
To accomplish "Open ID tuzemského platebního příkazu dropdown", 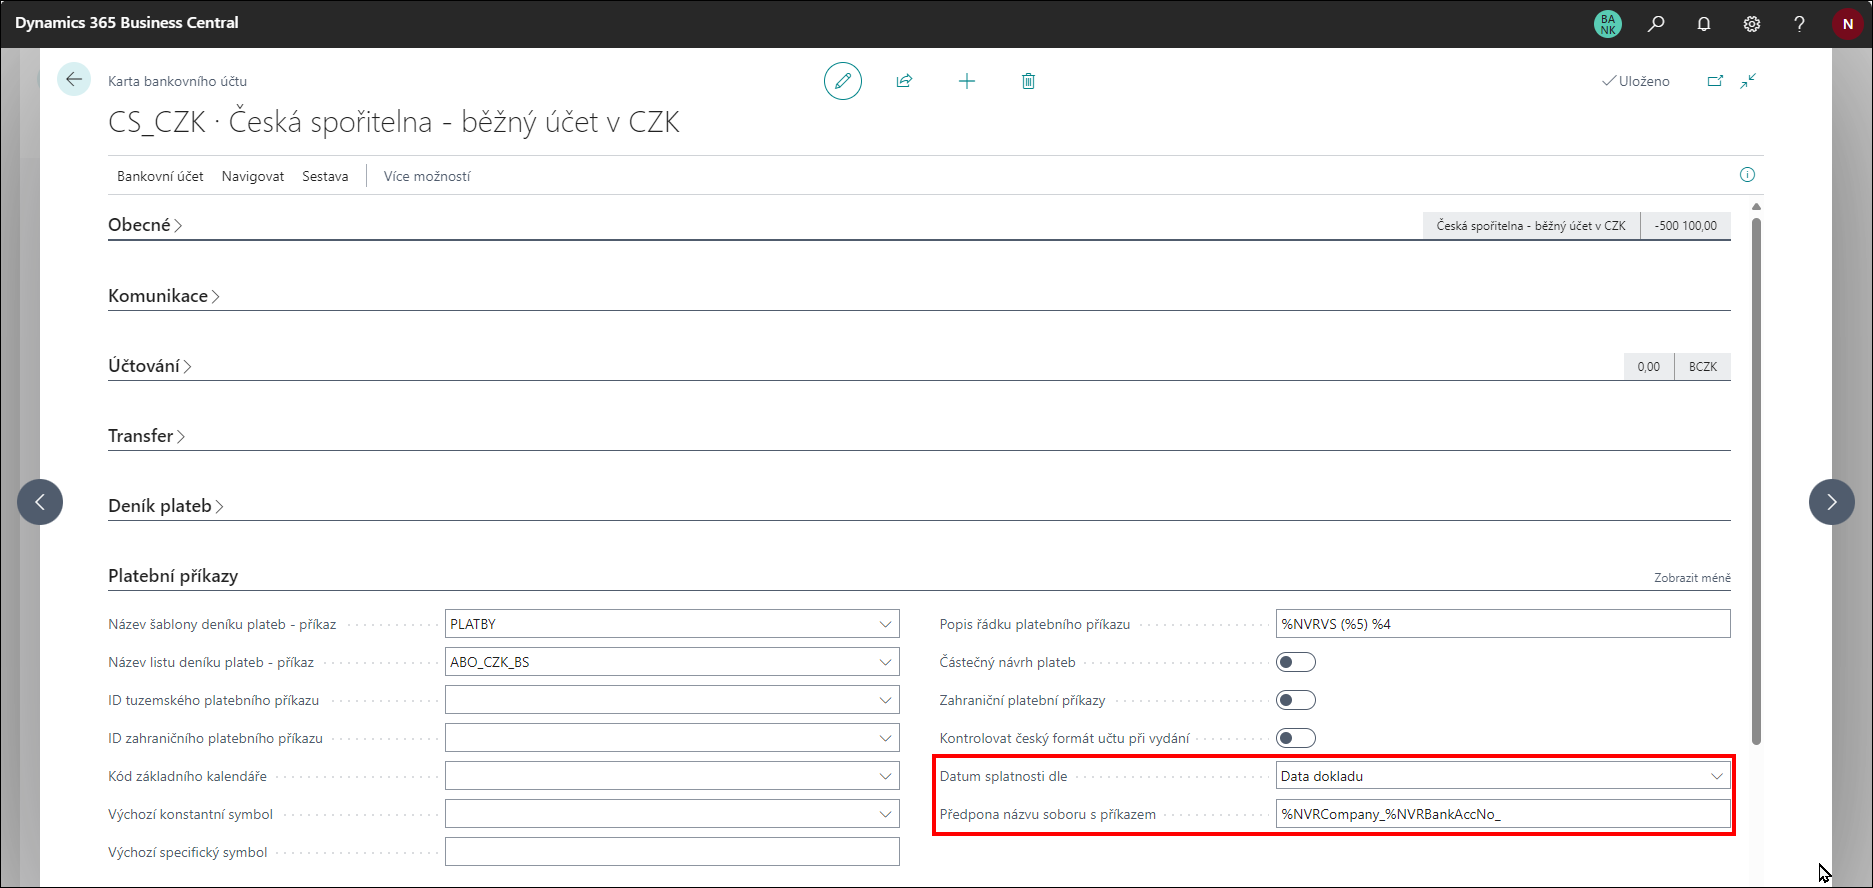I will pos(885,700).
